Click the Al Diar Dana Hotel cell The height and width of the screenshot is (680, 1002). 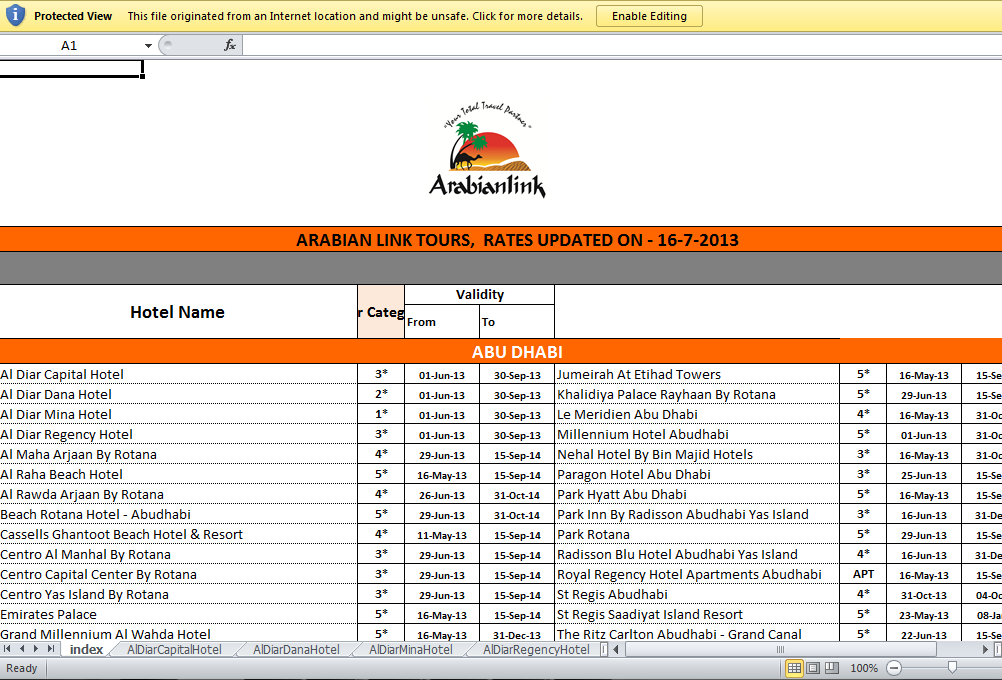point(178,394)
